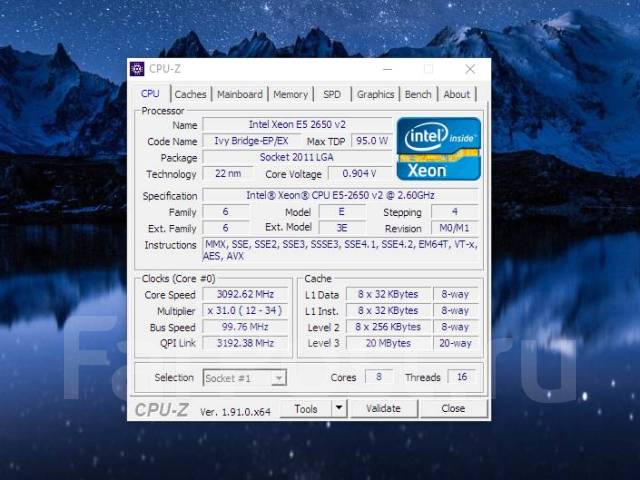Open the Bench tab

(418, 94)
